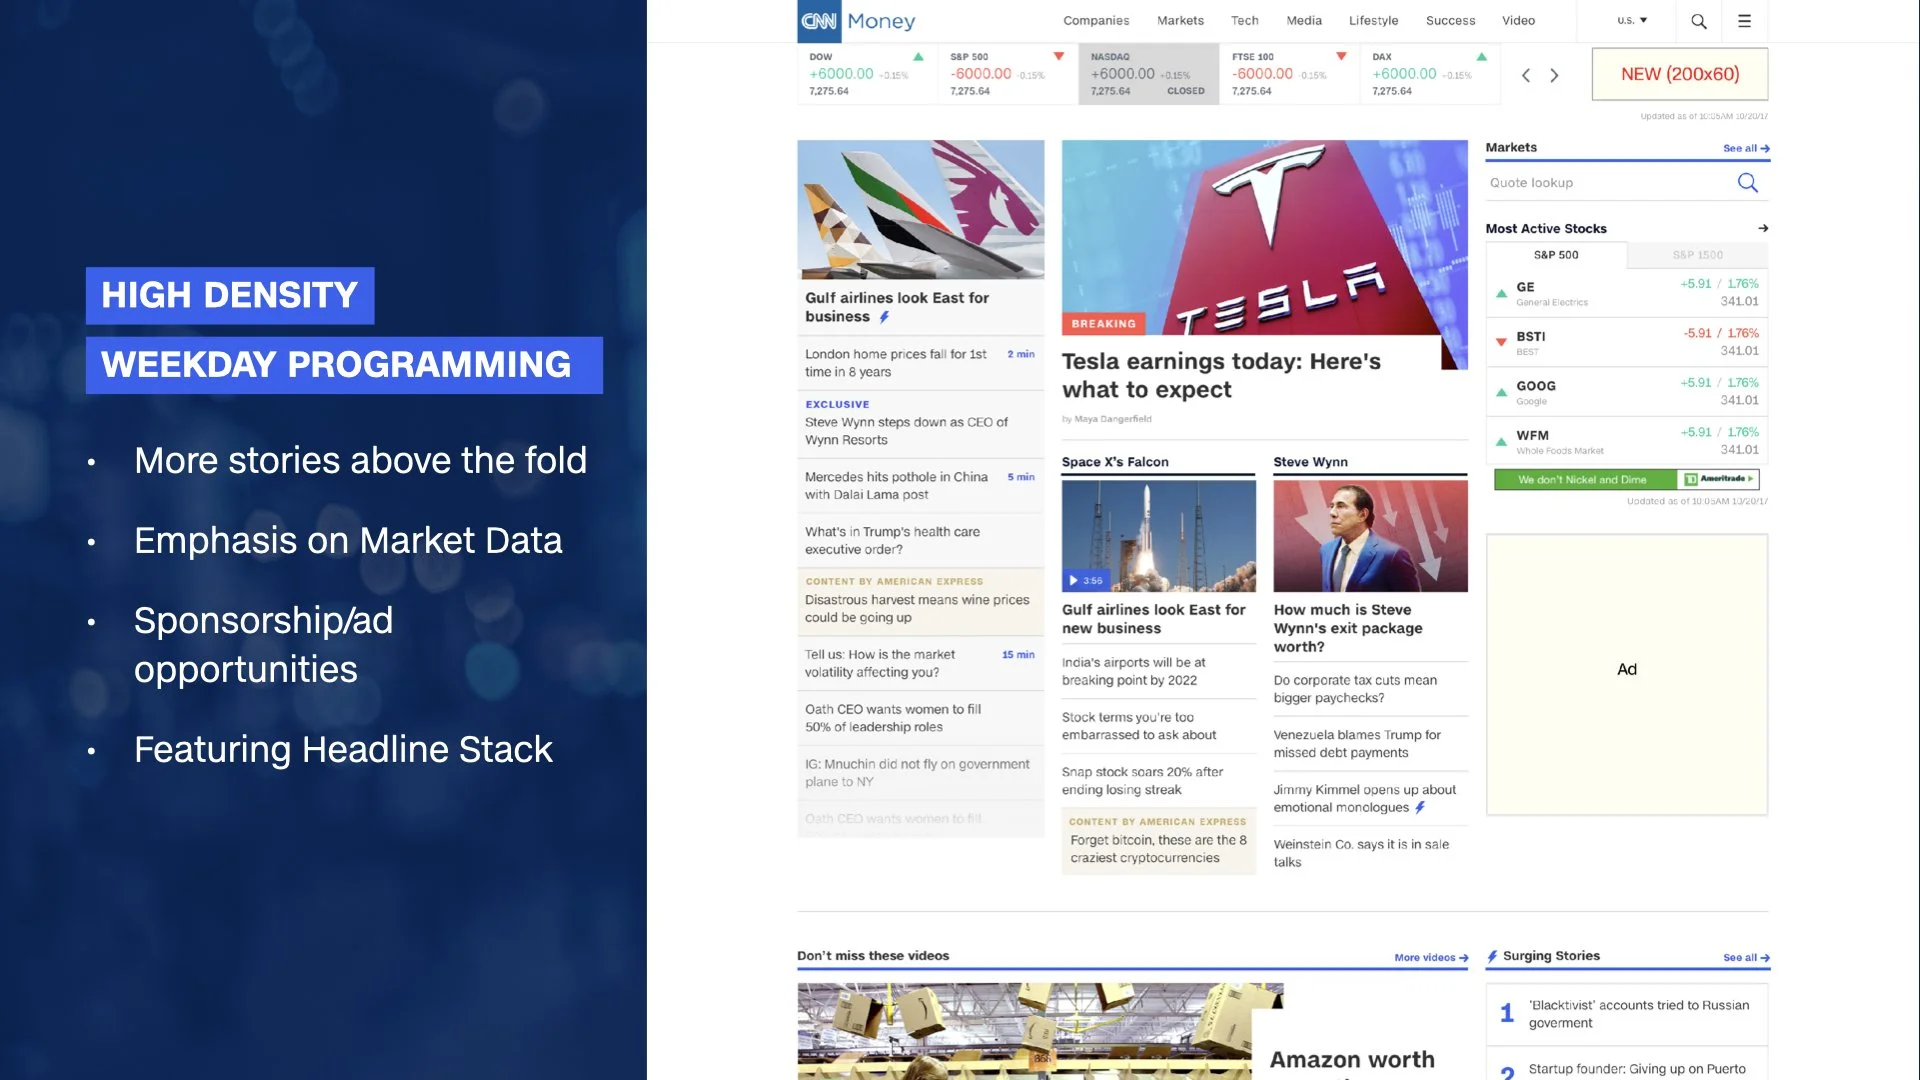Click Markets See all link
Viewport: 1920px width, 1080px height.
click(x=1745, y=148)
